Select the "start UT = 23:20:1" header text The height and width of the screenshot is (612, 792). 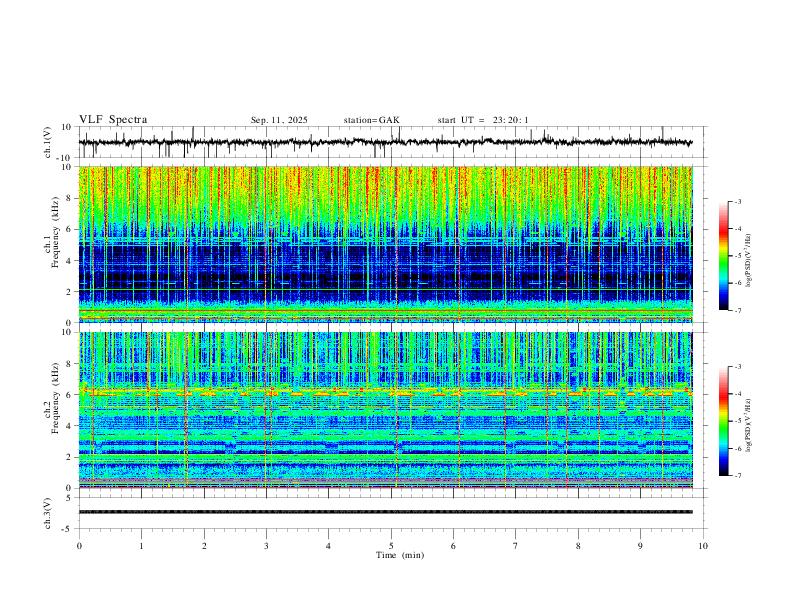point(483,120)
